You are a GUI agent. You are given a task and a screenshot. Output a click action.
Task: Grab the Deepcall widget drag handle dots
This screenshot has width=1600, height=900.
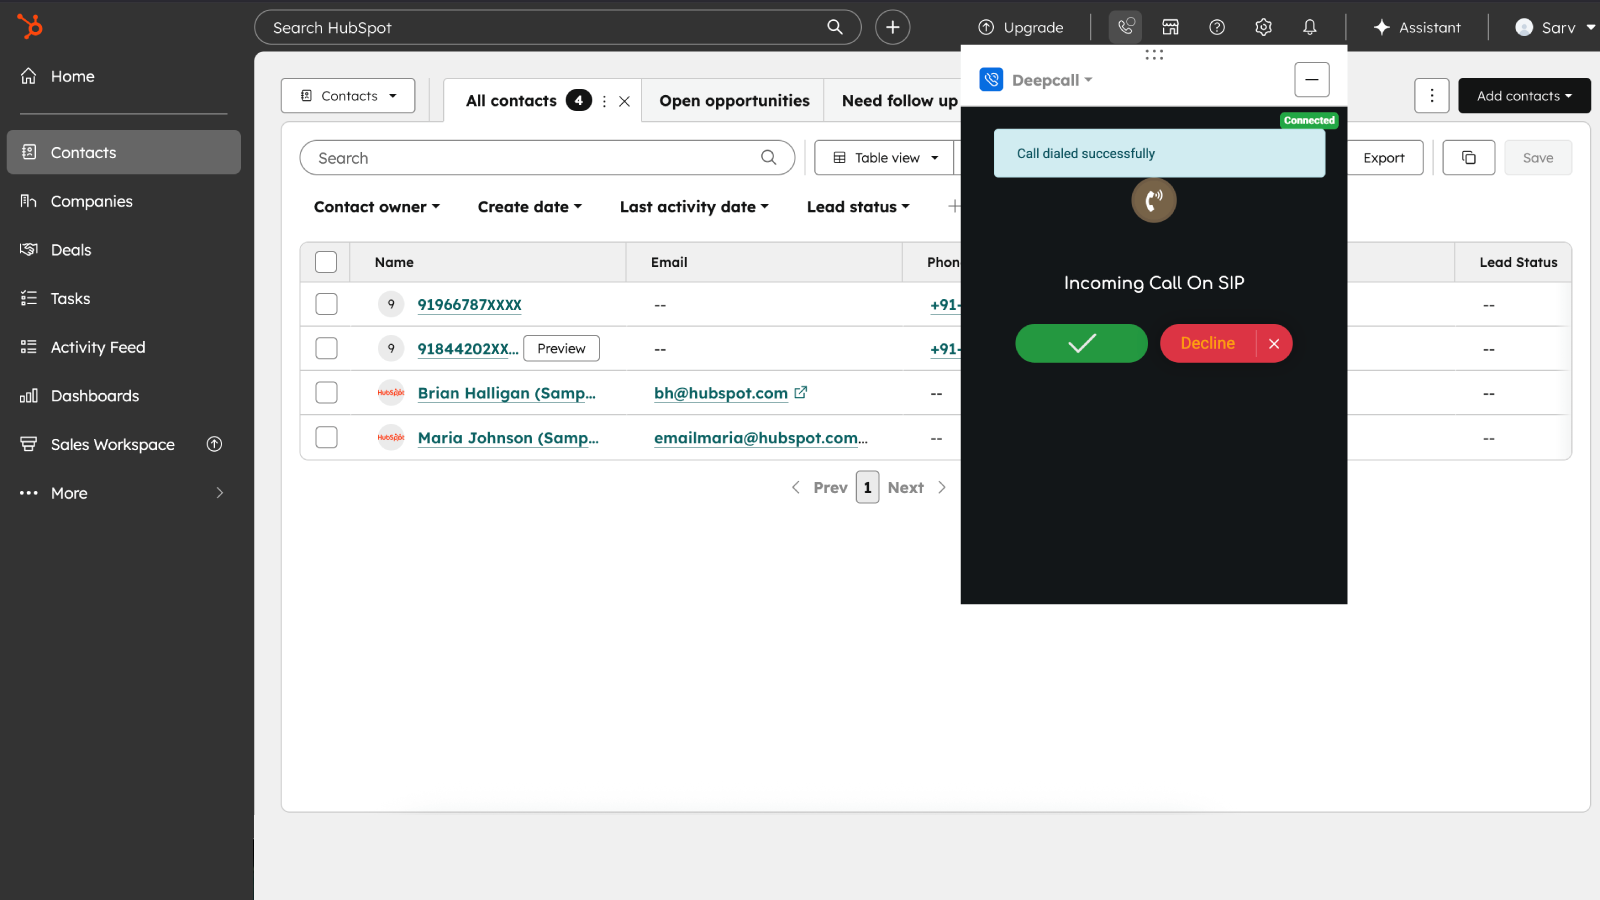pos(1154,55)
